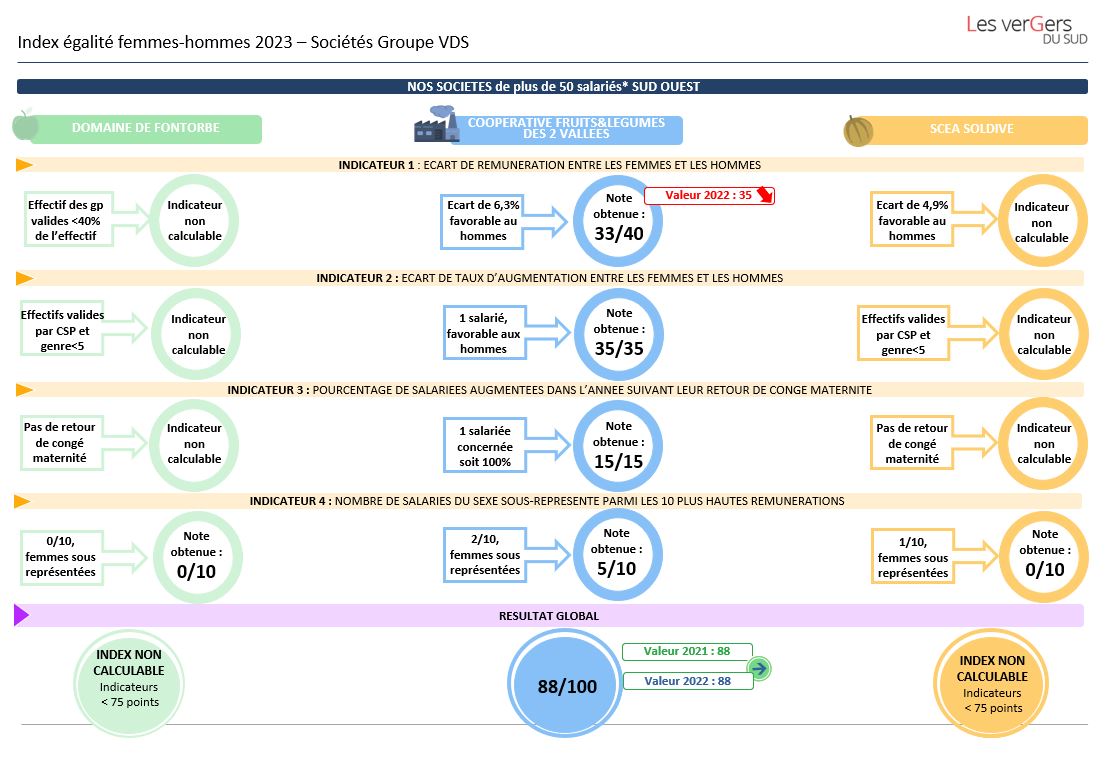Click orange 'Indicateur non calculable' circle beside 'Pas de retour'
This screenshot has width=1107, height=767.
point(1044,444)
